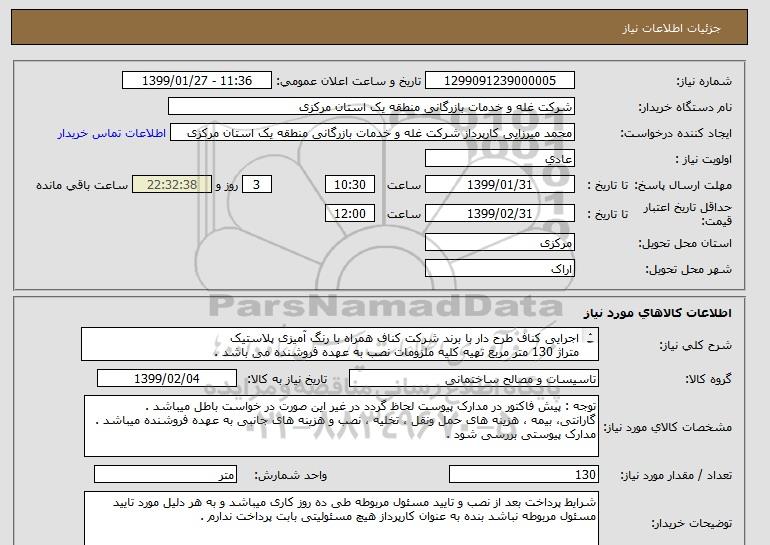Click the request number field 1299091239000005
The height and width of the screenshot is (545, 770).
(500, 81)
